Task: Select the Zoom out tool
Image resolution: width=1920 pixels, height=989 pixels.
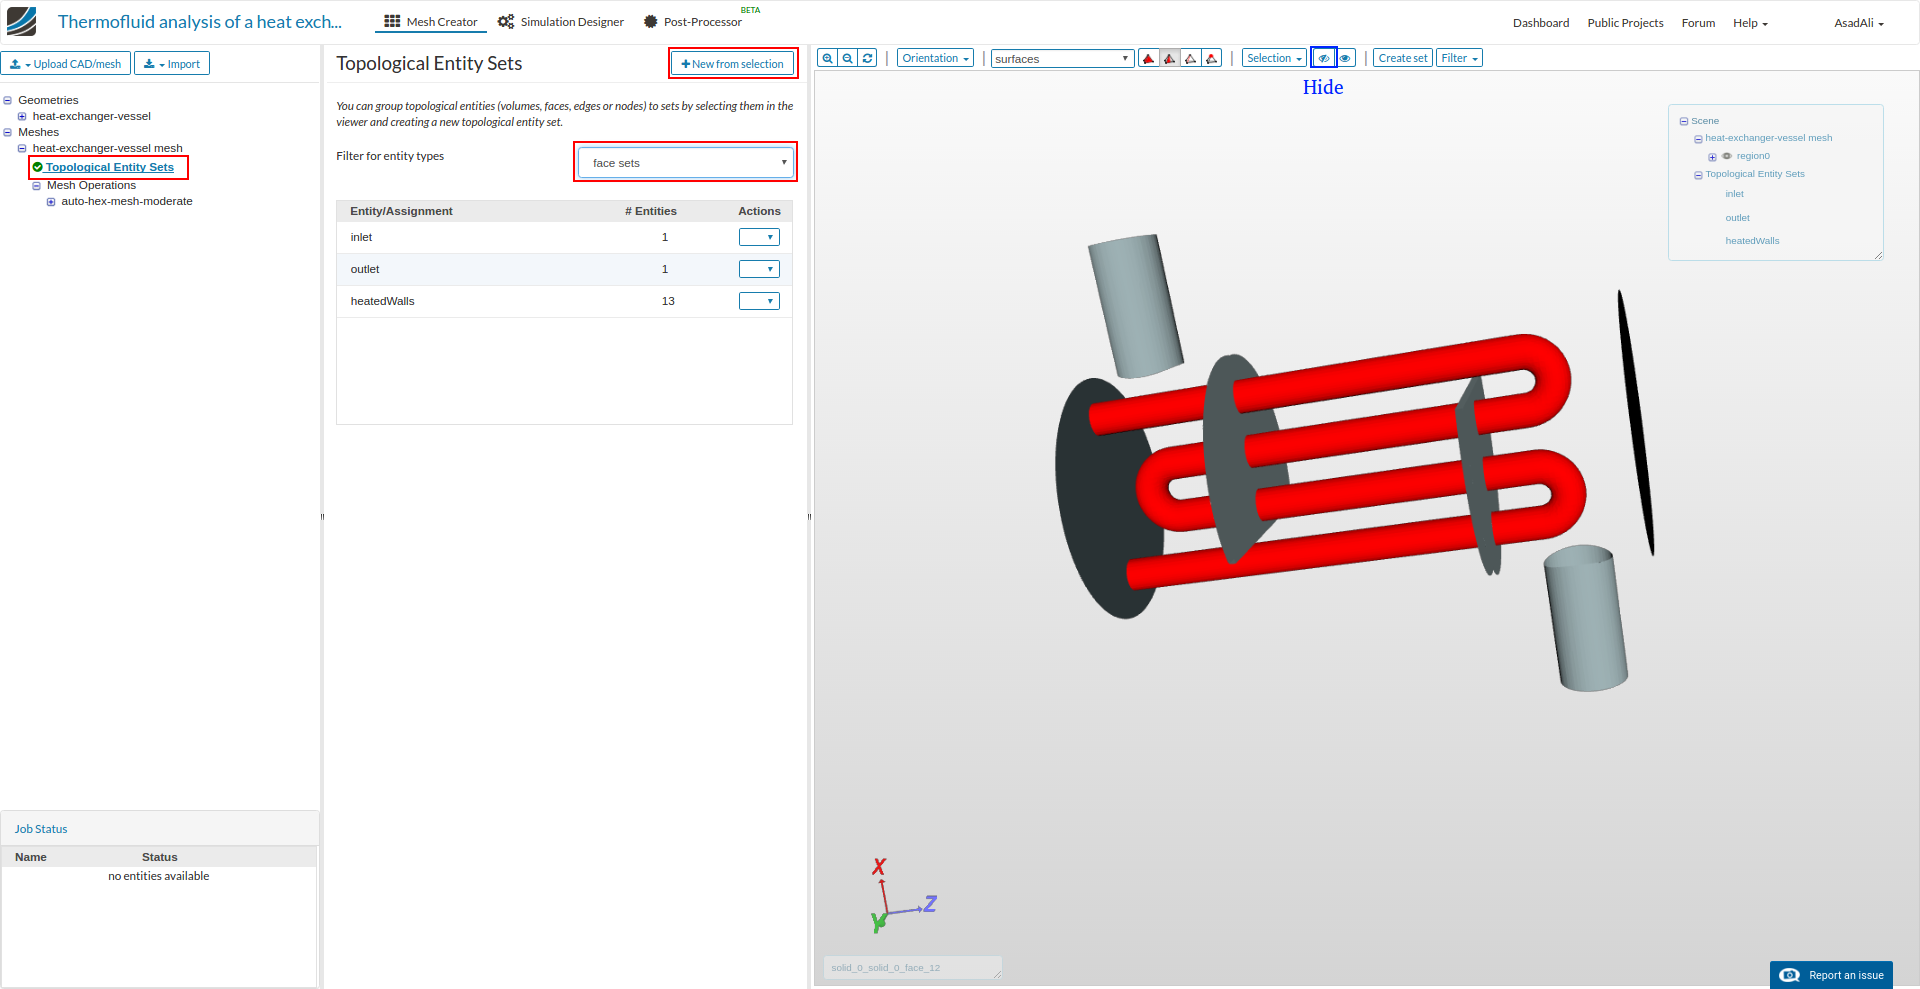Action: [846, 57]
